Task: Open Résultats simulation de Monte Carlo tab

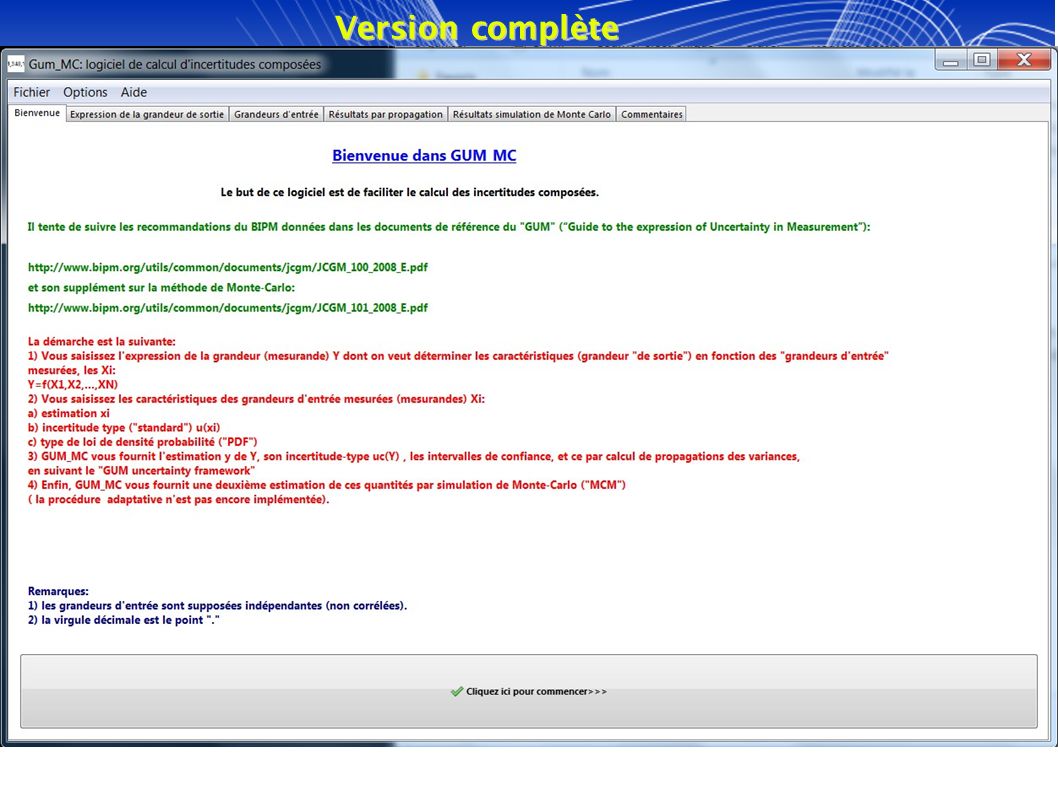Action: pyautogui.click(x=532, y=114)
